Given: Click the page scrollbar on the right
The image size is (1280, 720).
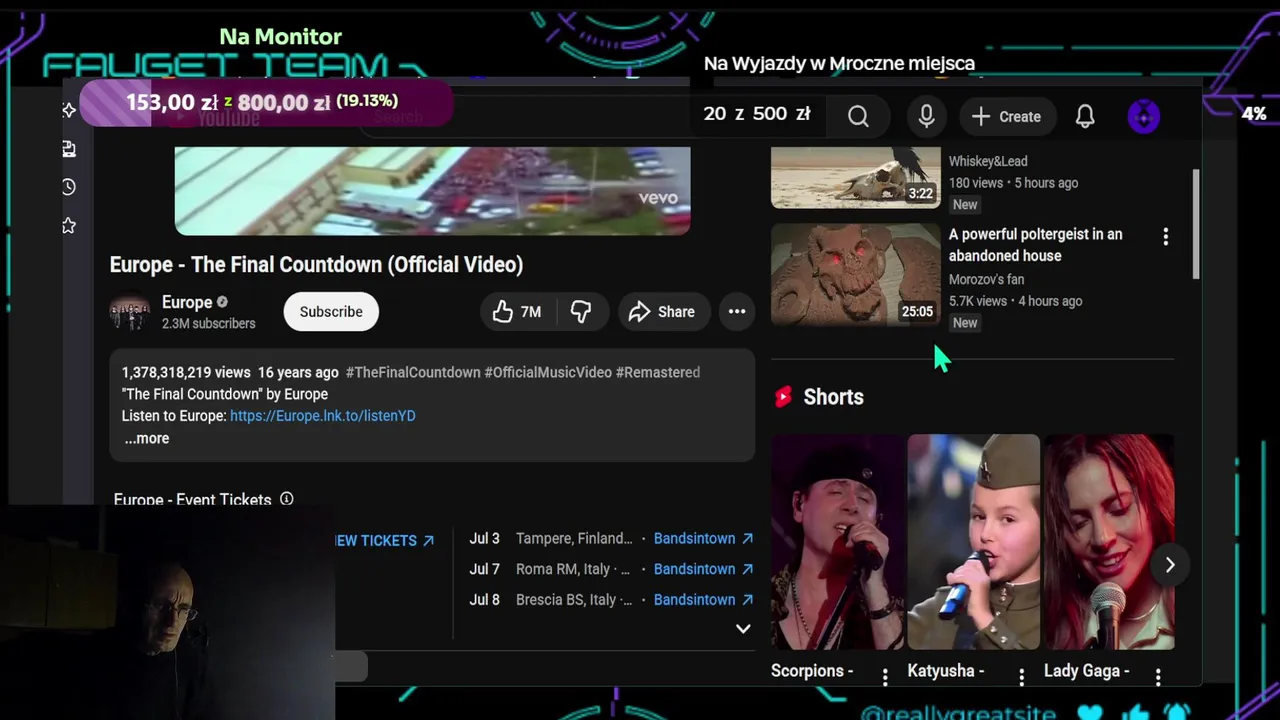Looking at the screenshot, I should point(1195,225).
